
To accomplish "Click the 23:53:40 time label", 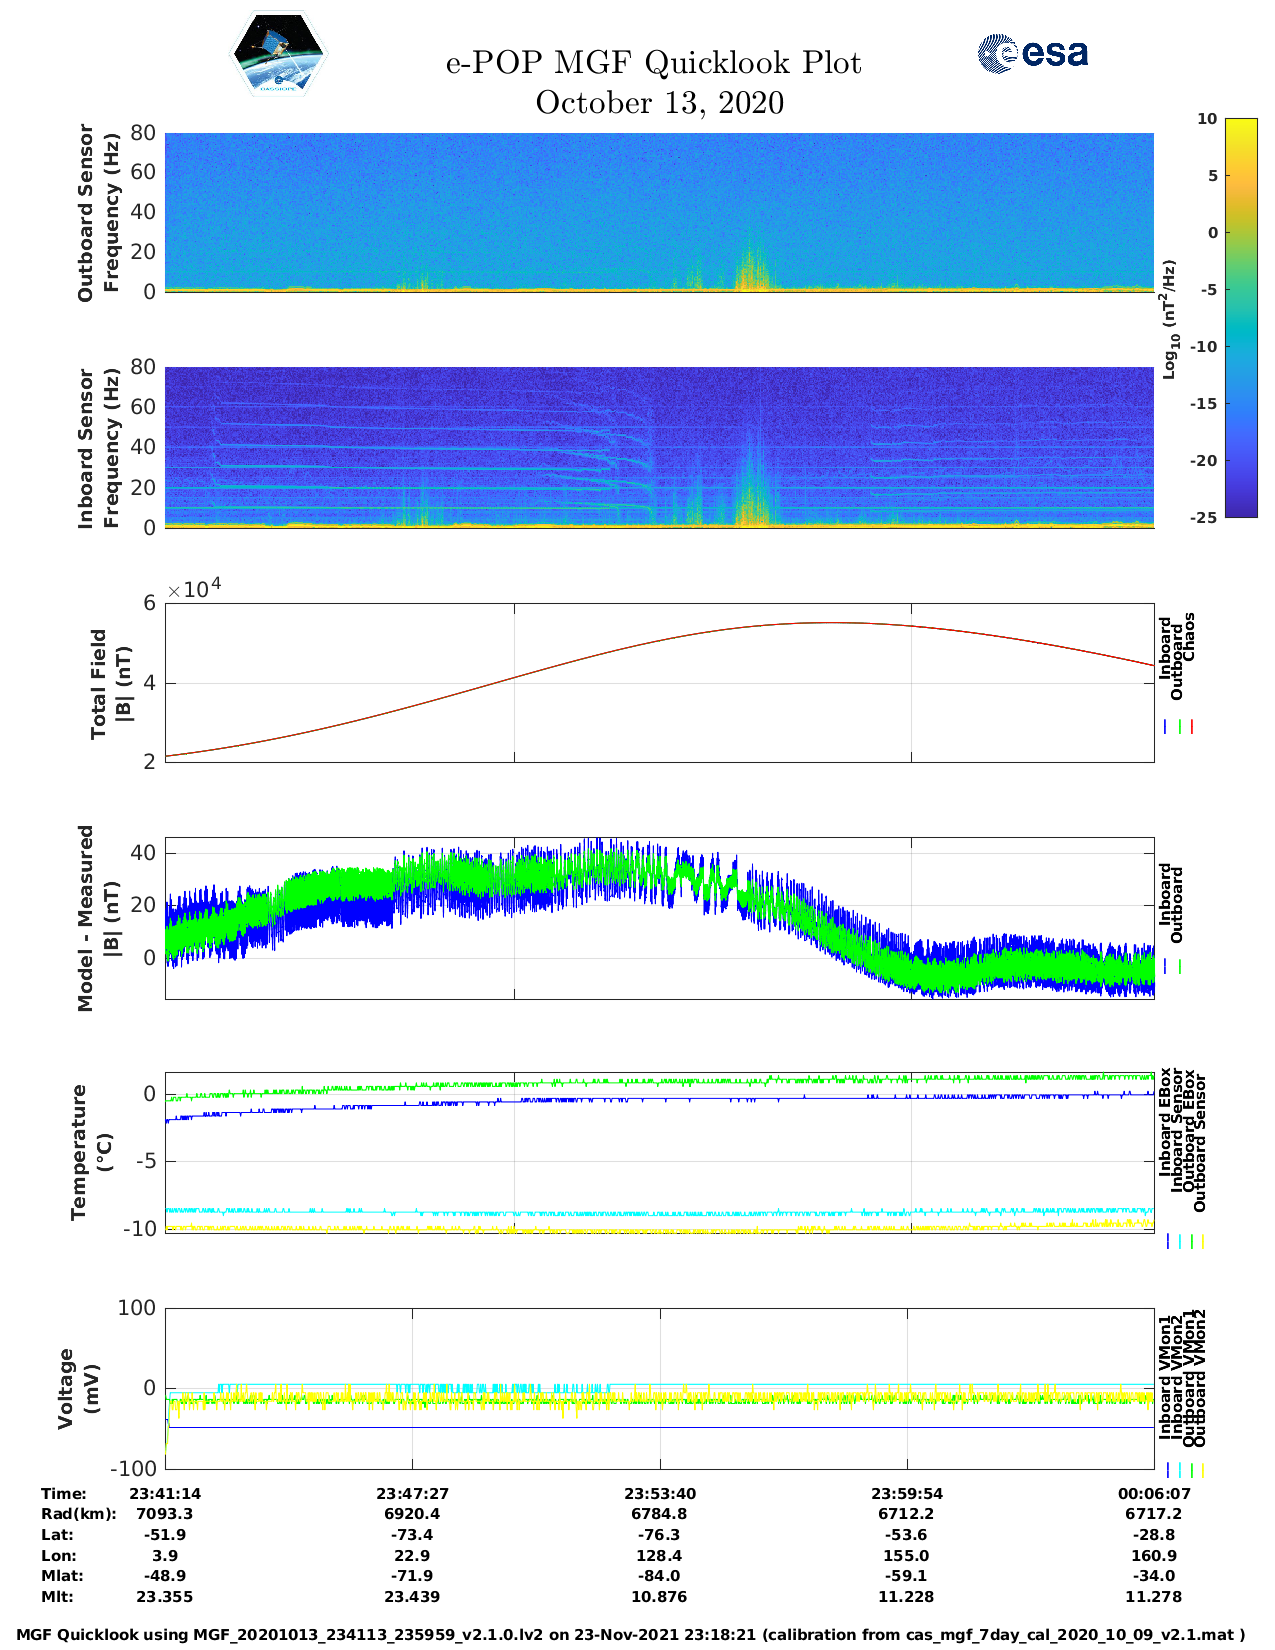I will click(659, 1493).
